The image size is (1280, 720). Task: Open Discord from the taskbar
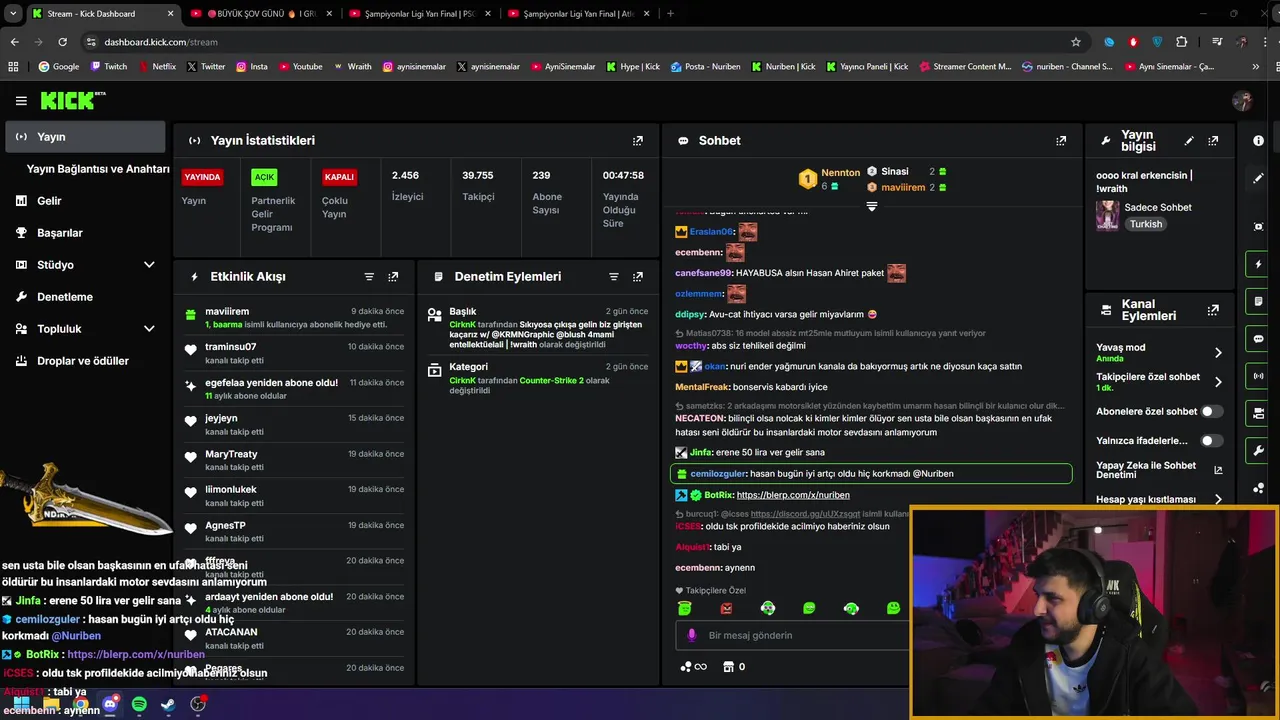[x=110, y=705]
